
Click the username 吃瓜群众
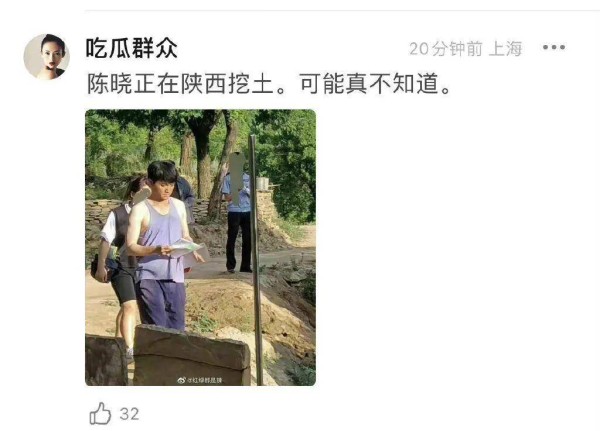(132, 48)
